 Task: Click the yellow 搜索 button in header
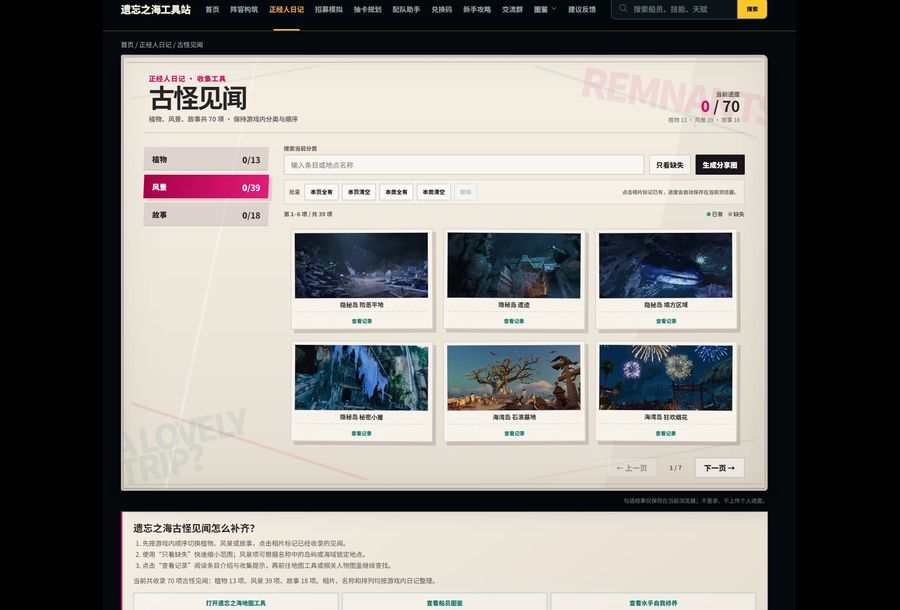tap(752, 9)
